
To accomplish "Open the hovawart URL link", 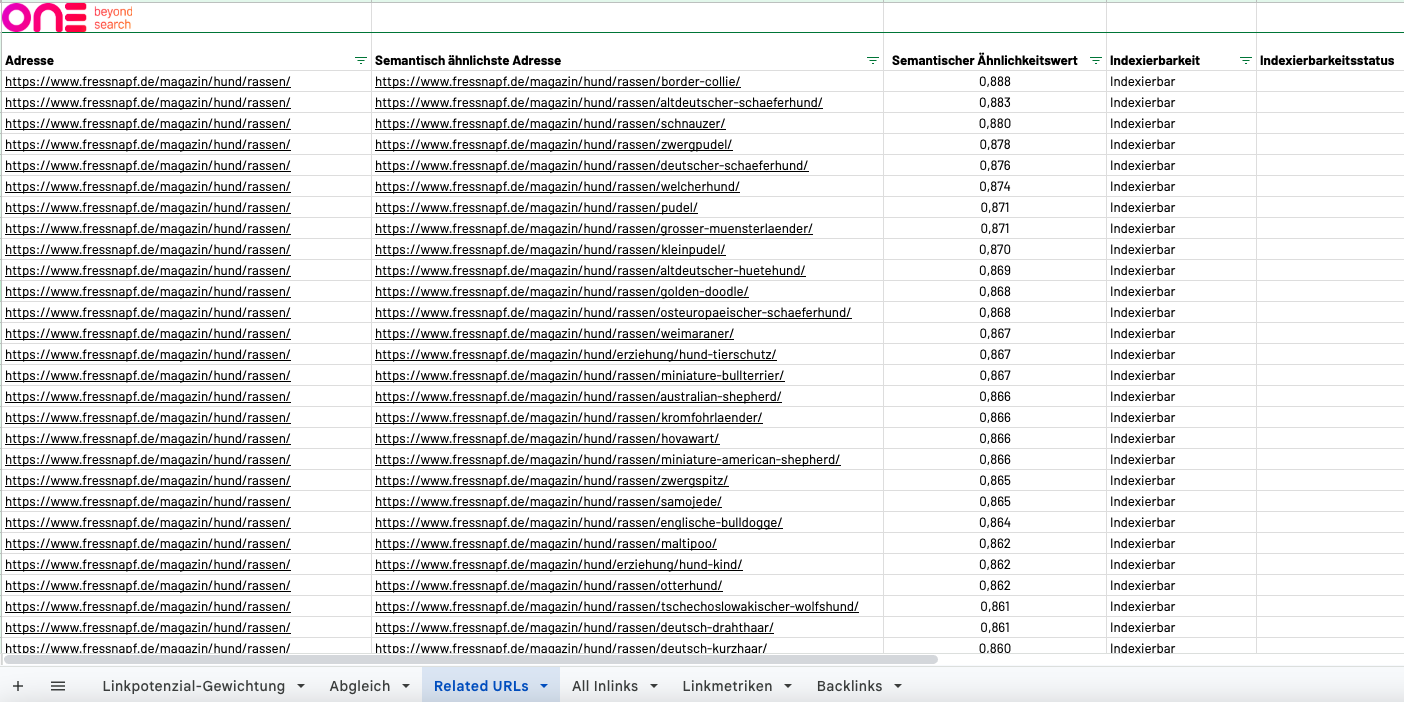I will coord(547,439).
